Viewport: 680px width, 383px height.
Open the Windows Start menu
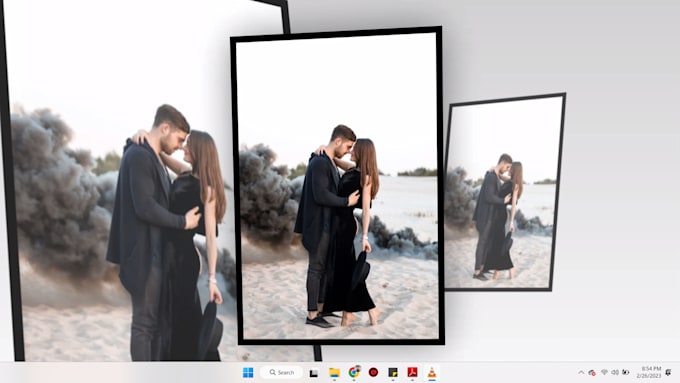[x=248, y=373]
